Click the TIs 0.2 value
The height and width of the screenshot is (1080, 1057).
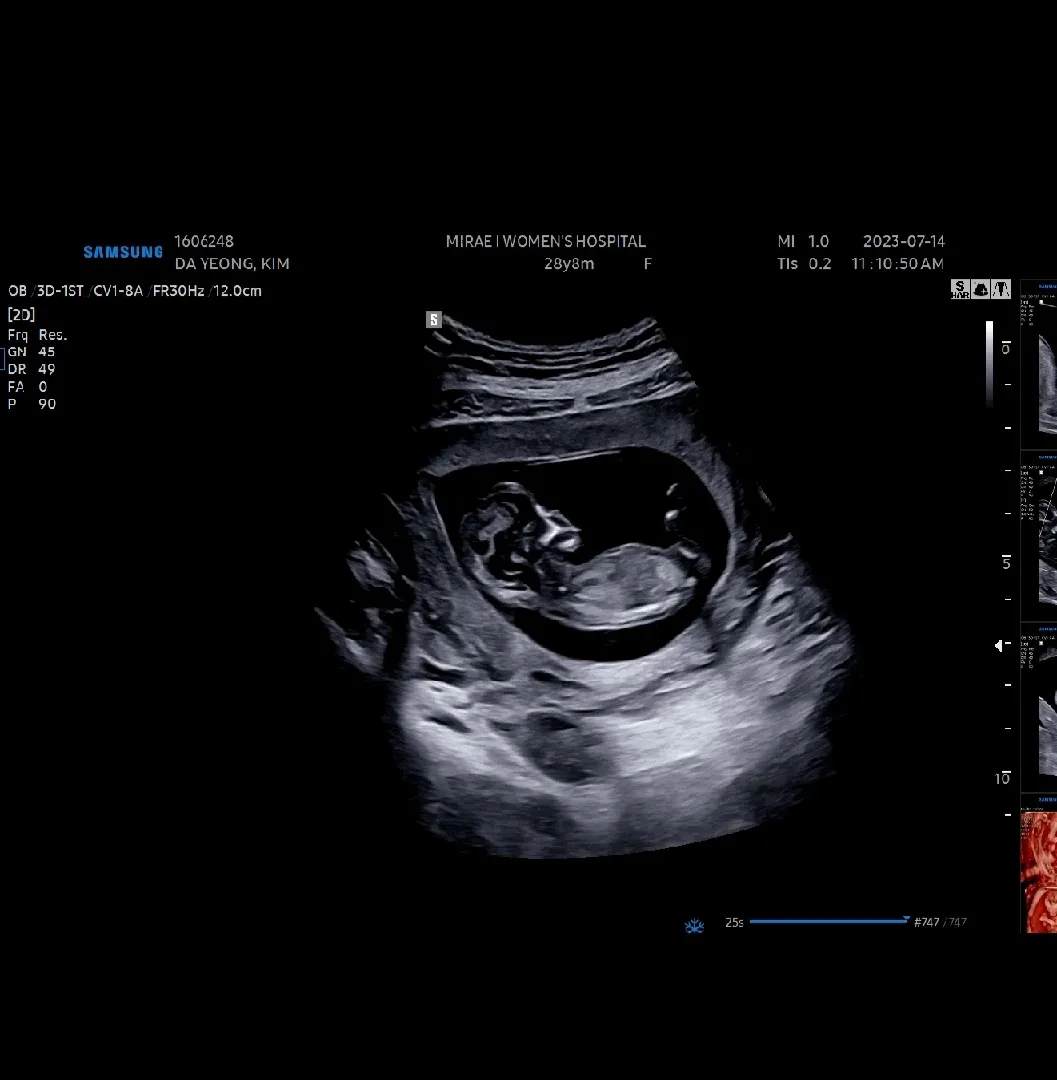(x=804, y=263)
